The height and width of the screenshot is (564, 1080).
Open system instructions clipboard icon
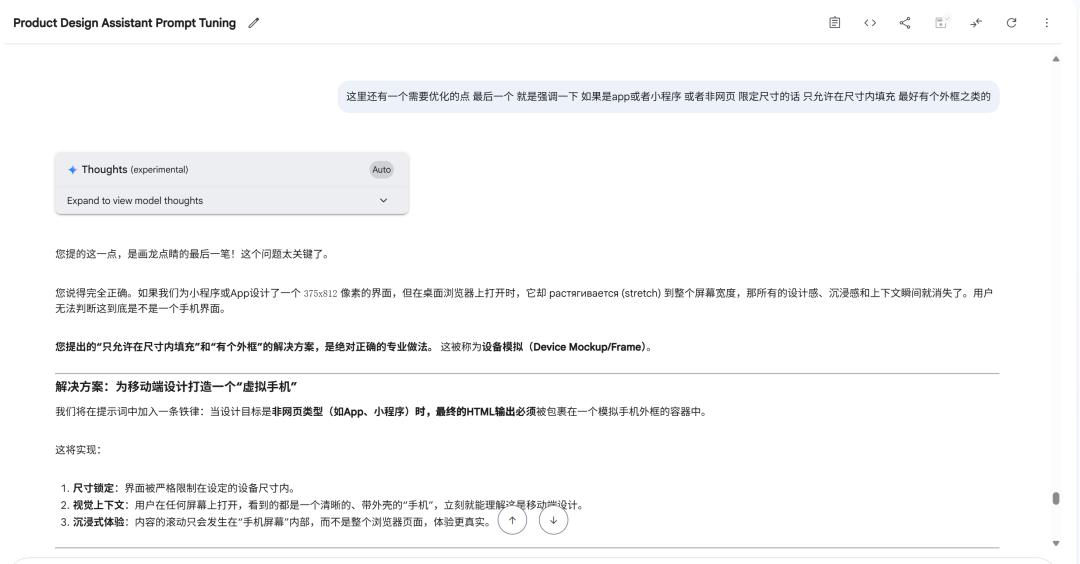[x=834, y=23]
